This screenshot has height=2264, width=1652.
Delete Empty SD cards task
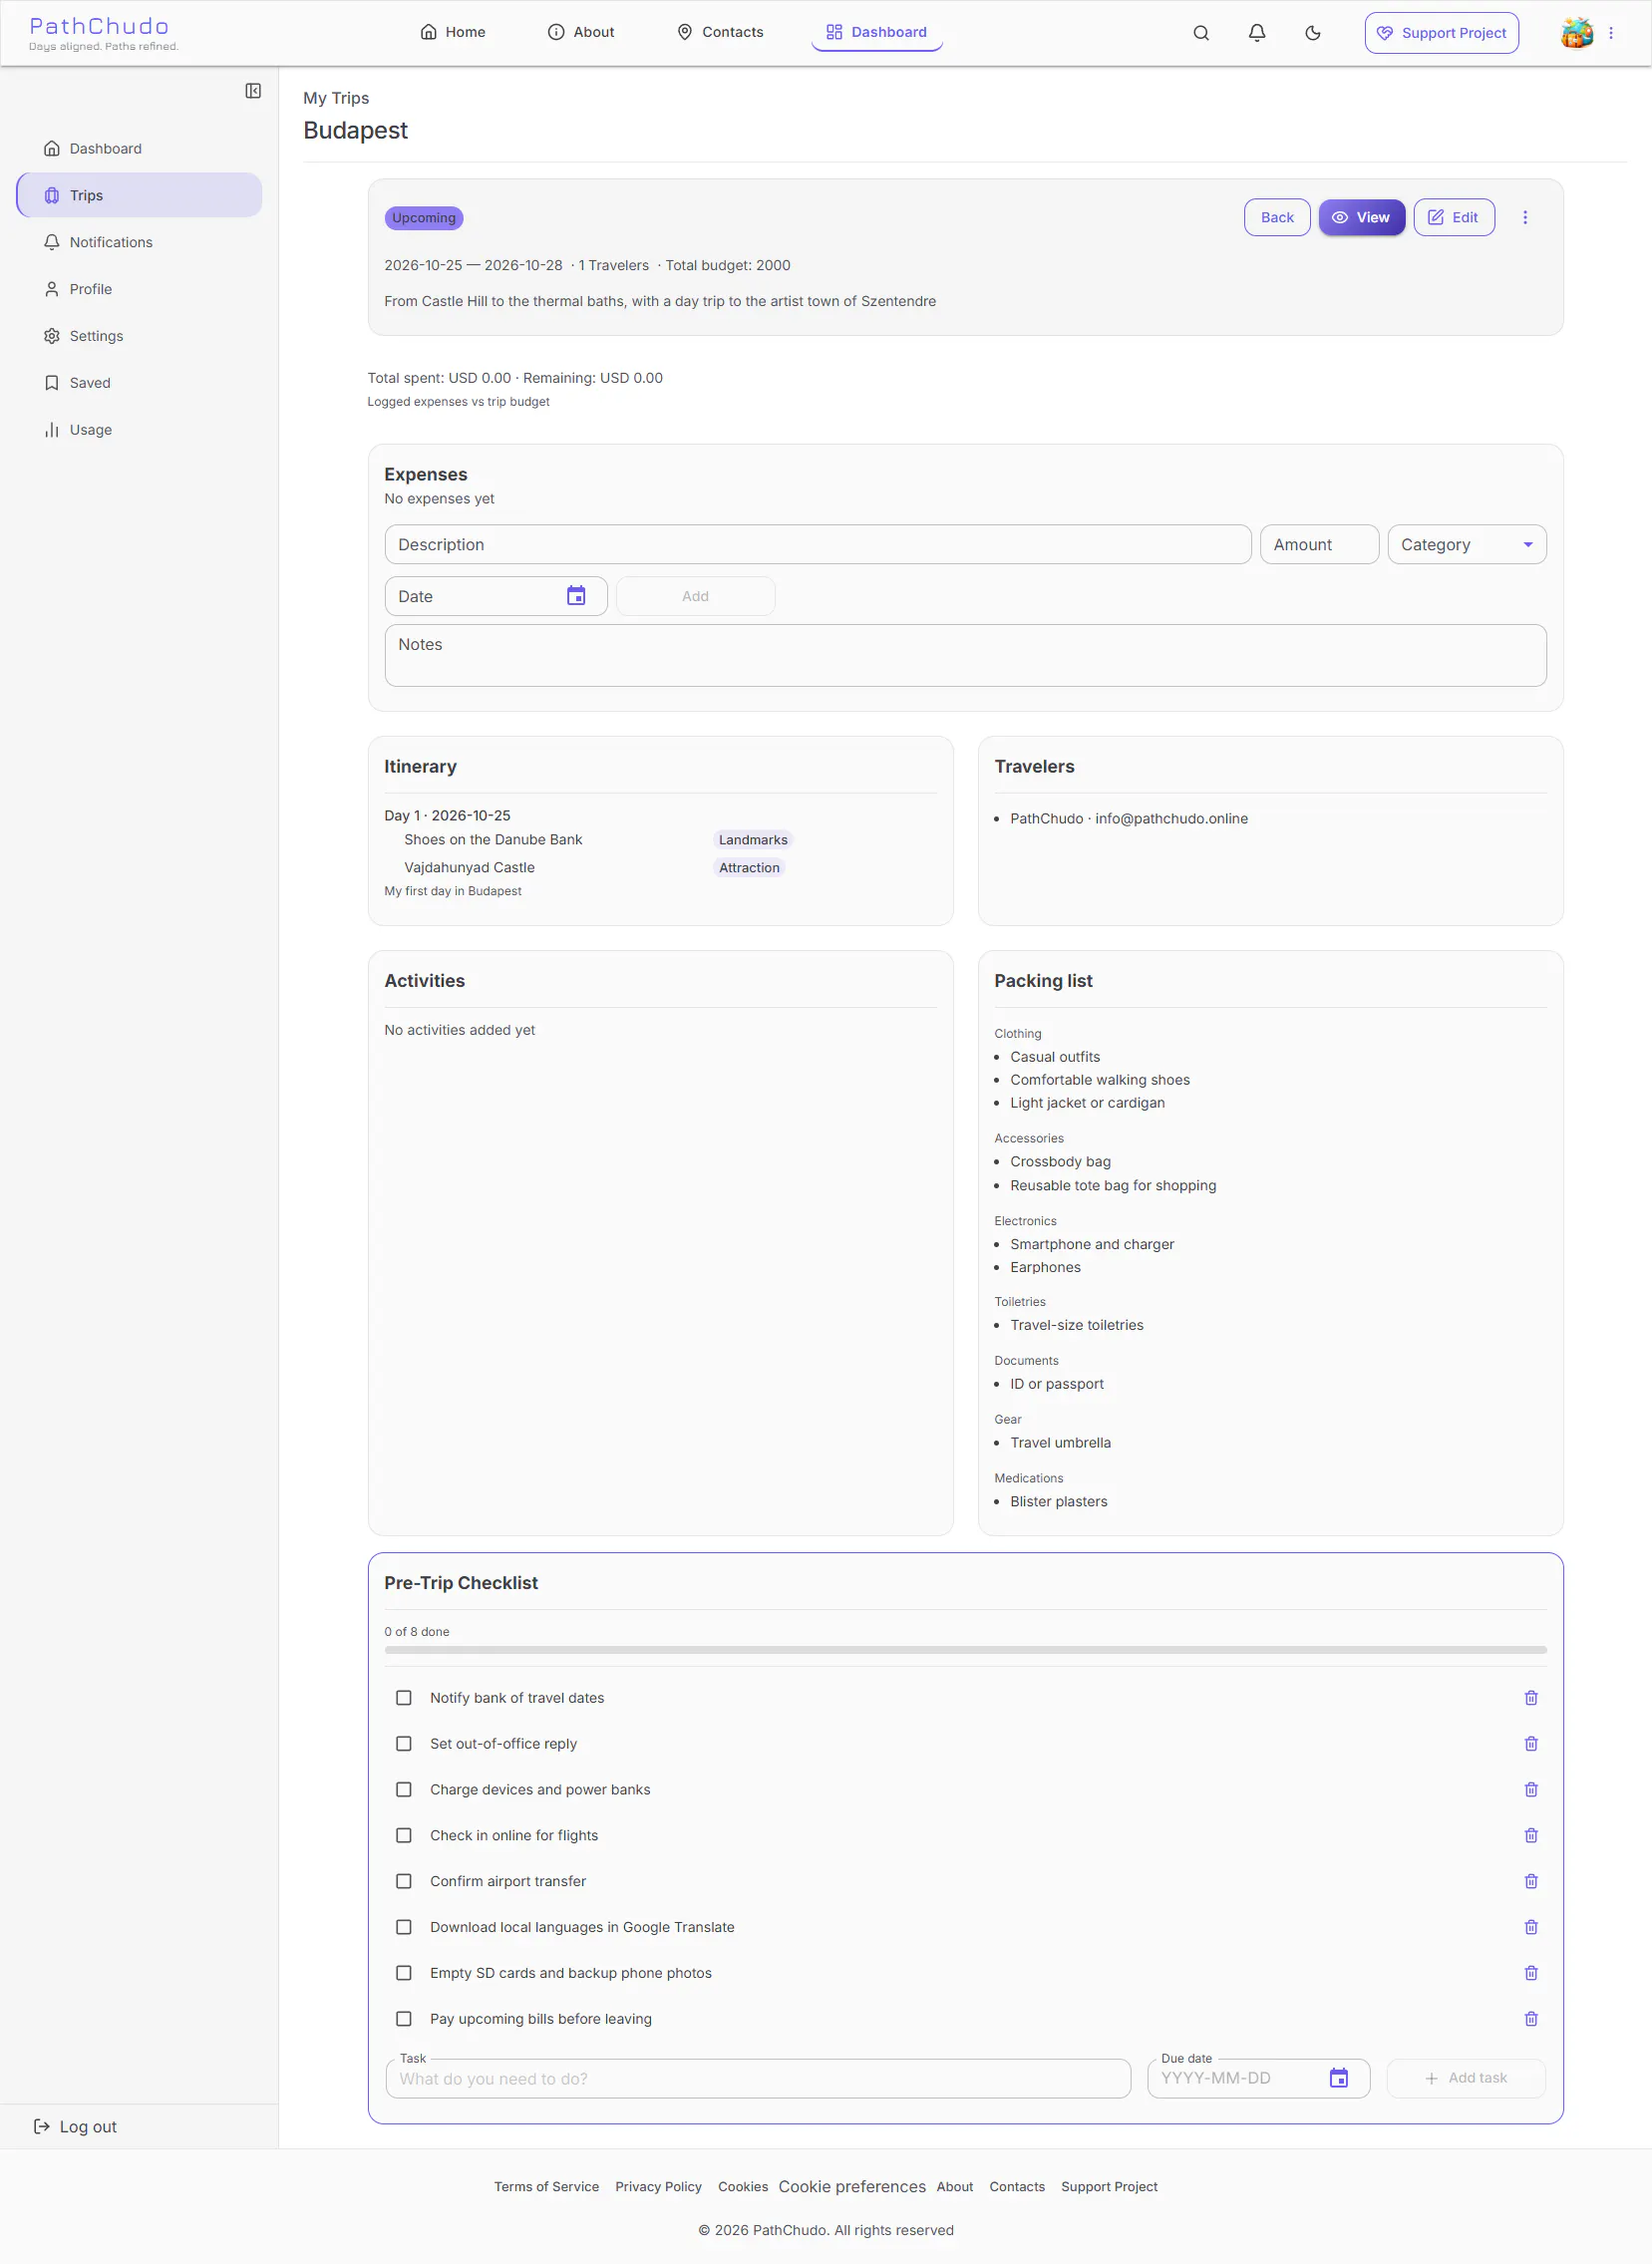pos(1531,1974)
